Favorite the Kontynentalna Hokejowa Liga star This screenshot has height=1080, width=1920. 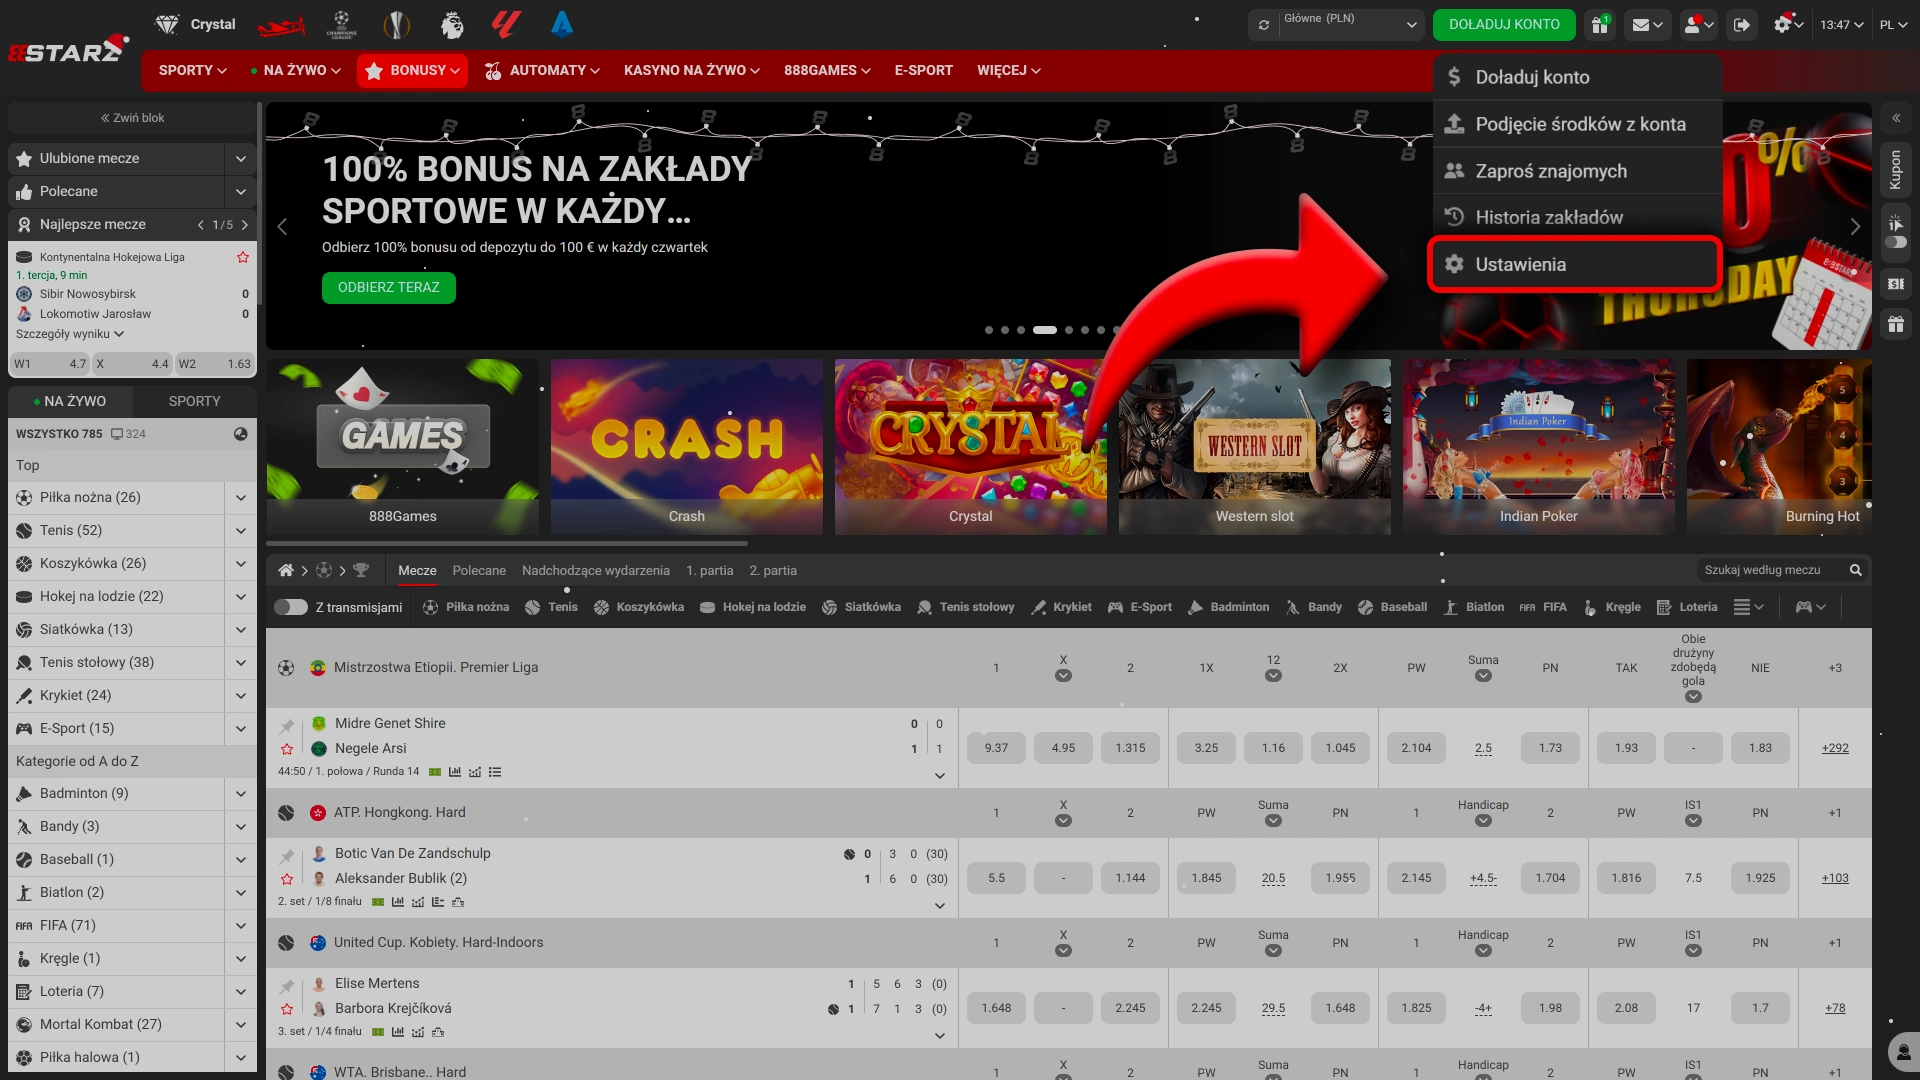pos(242,257)
